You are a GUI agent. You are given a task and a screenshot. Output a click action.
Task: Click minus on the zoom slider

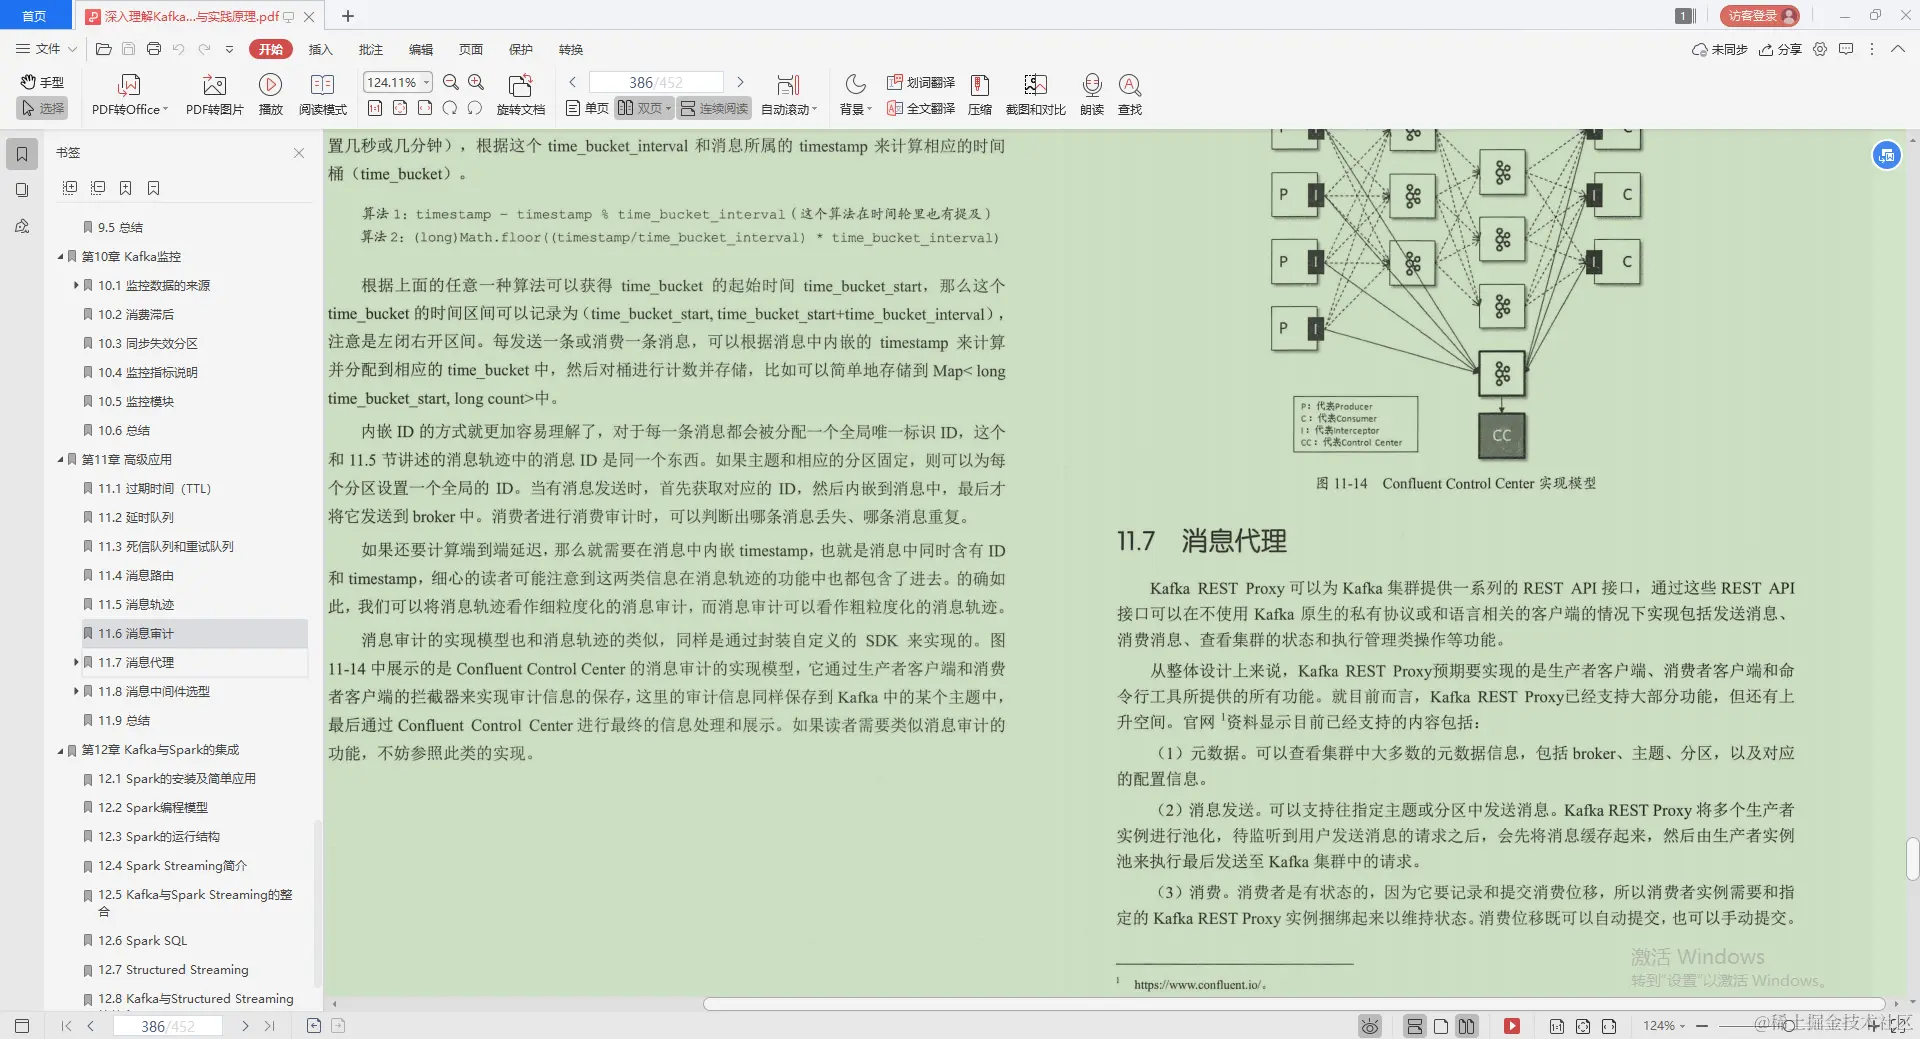(1703, 1026)
